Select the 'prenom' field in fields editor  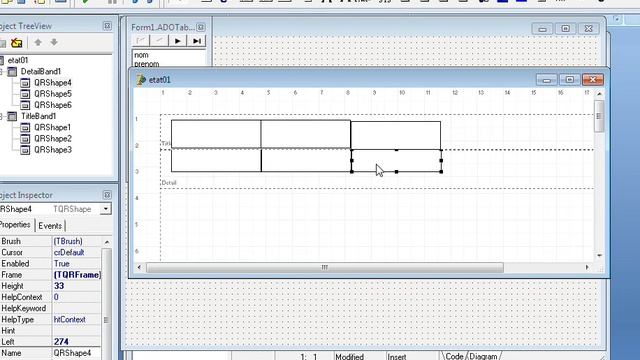coord(147,64)
